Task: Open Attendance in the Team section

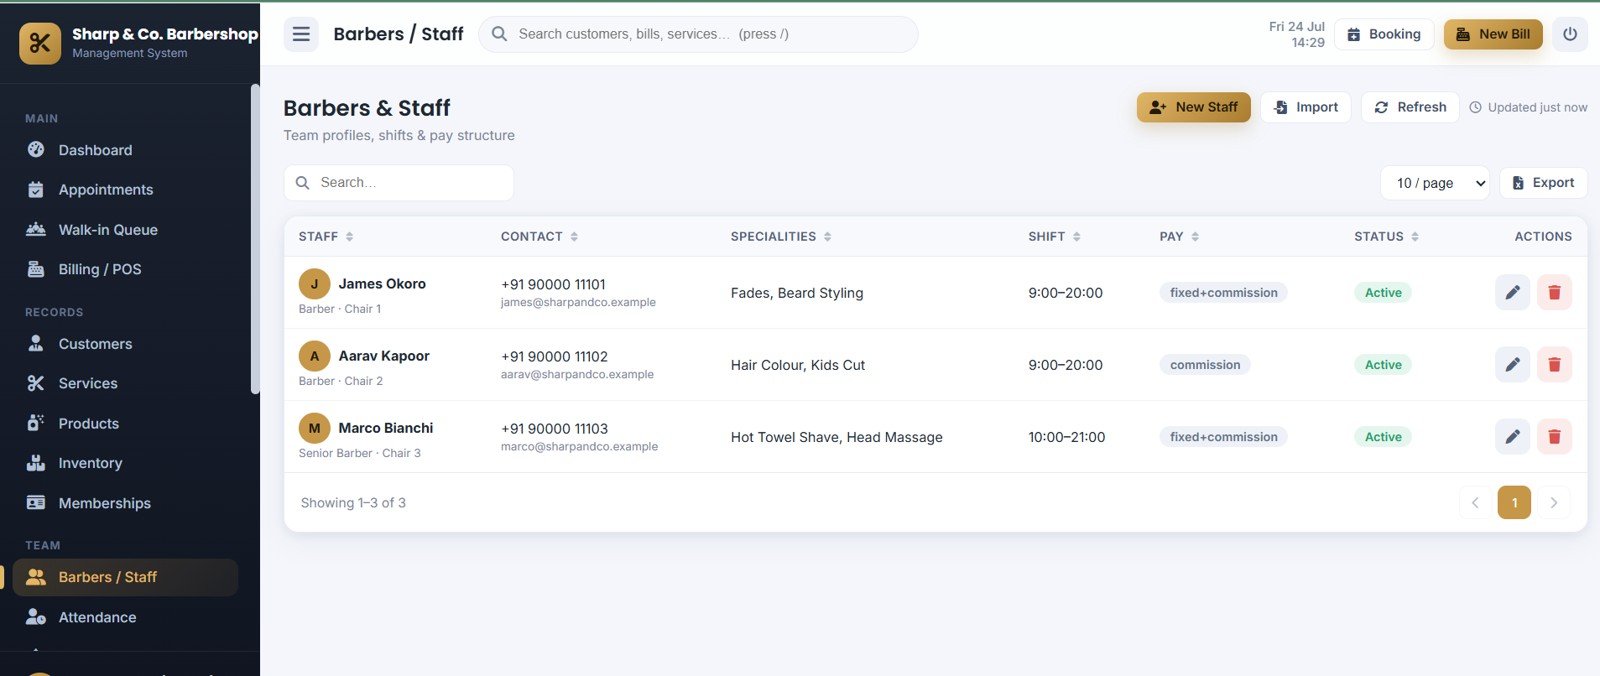Action: (125, 617)
